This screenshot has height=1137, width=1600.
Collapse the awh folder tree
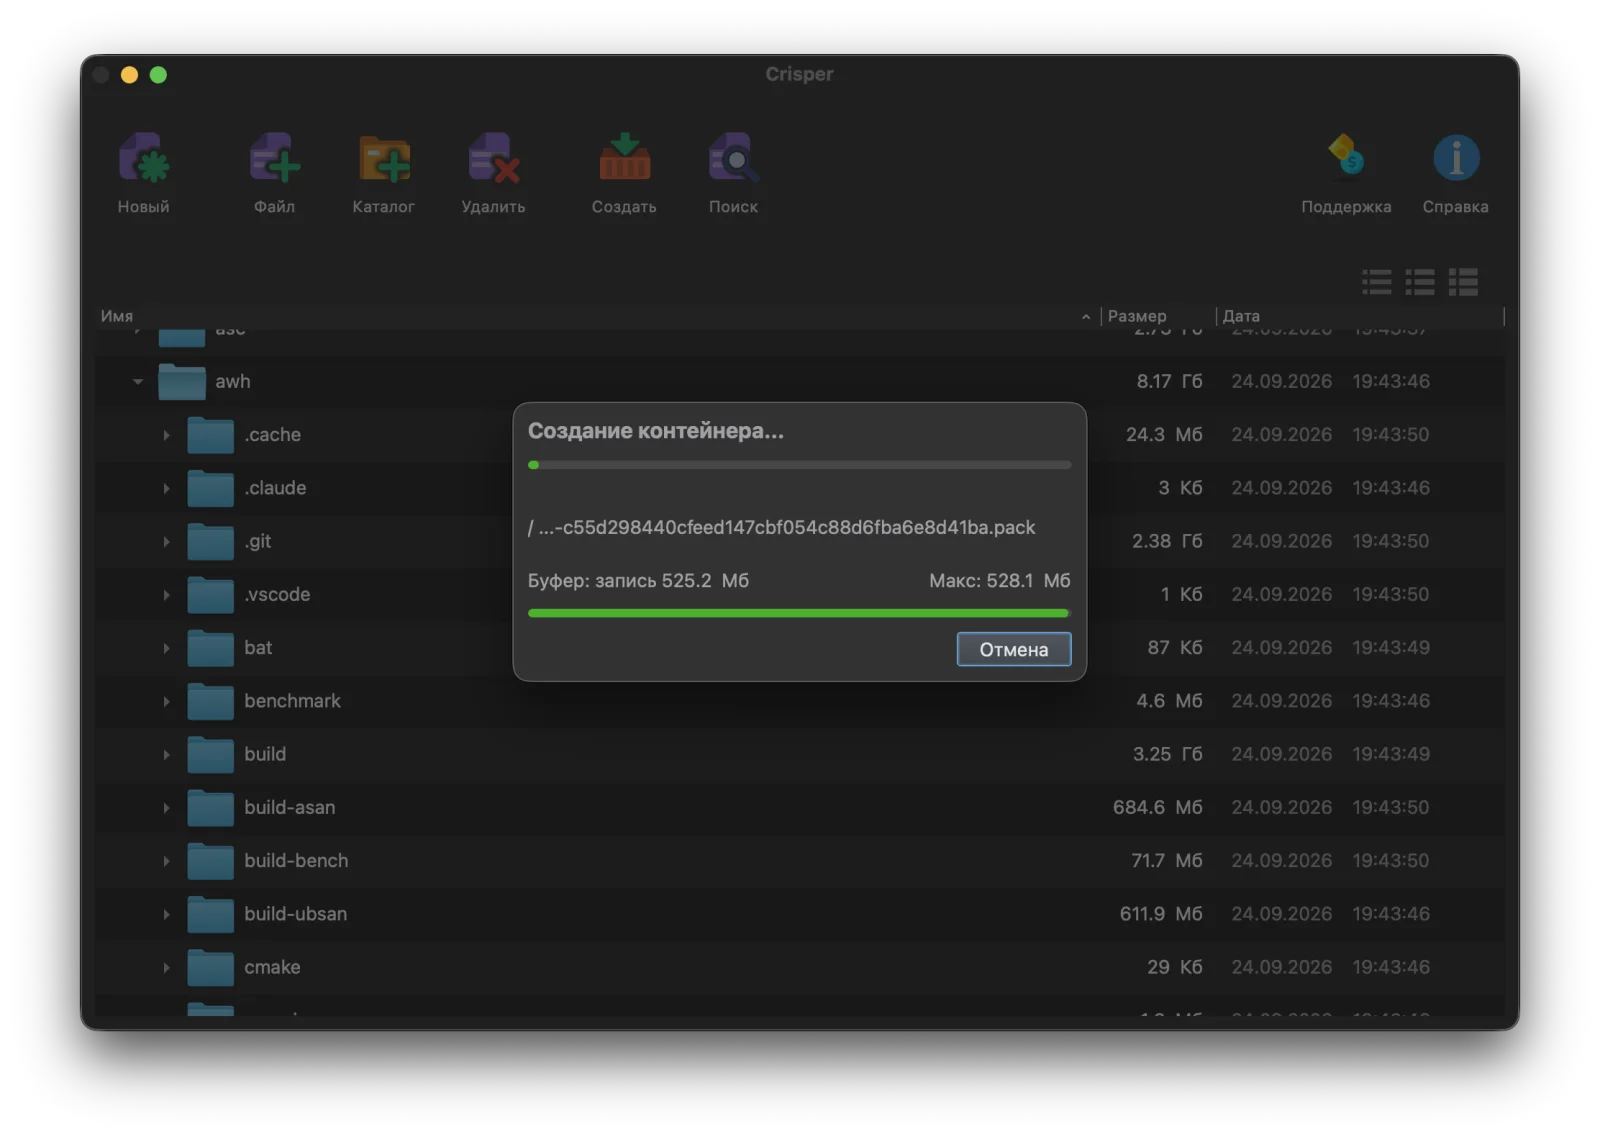pos(138,381)
